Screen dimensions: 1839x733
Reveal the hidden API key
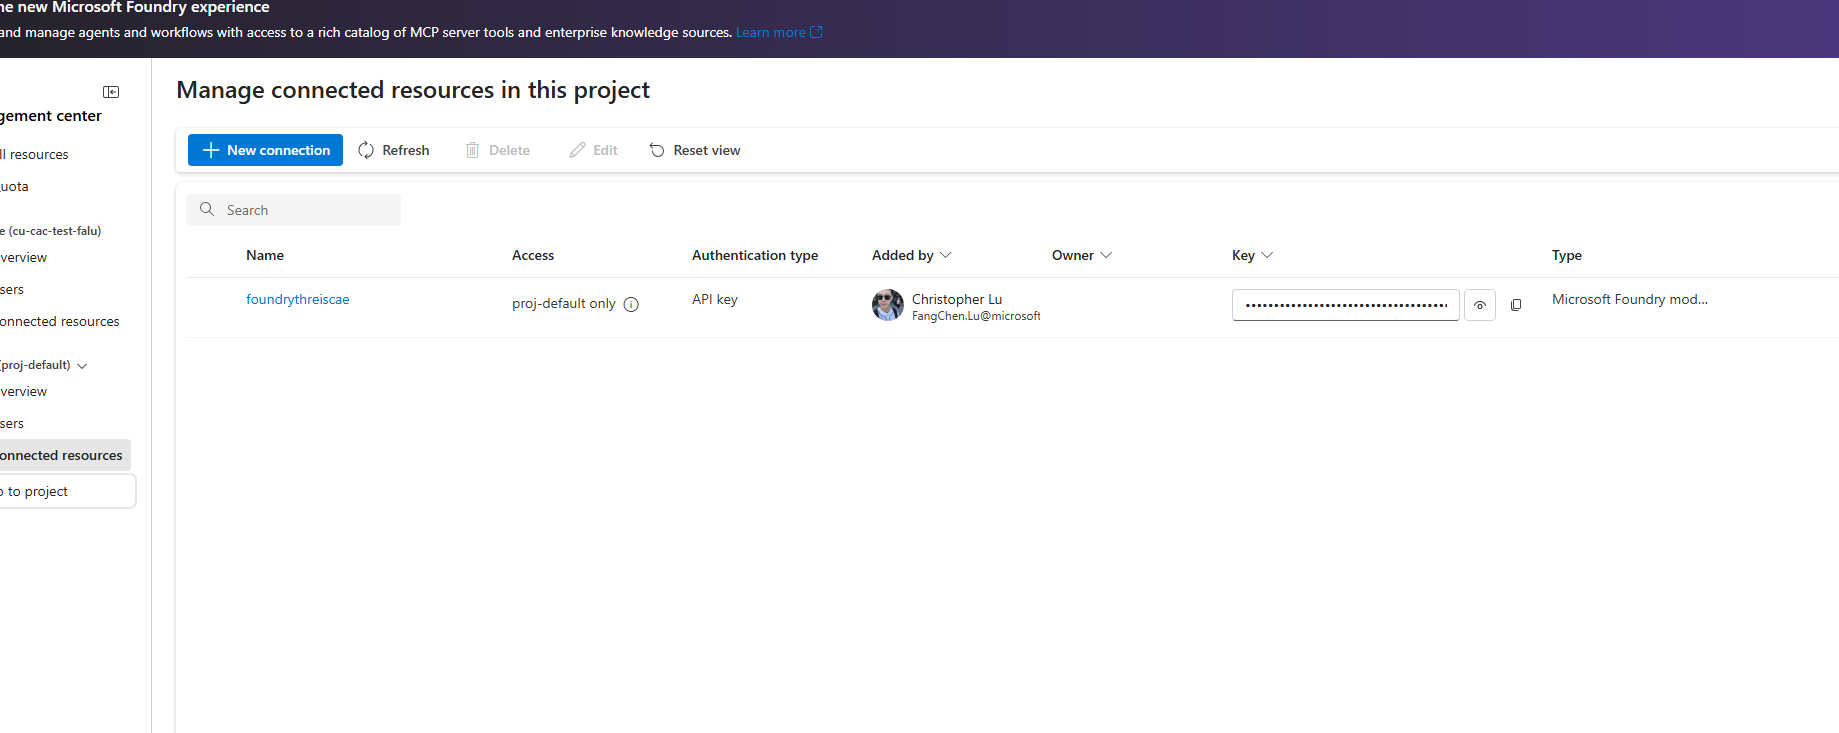1480,305
